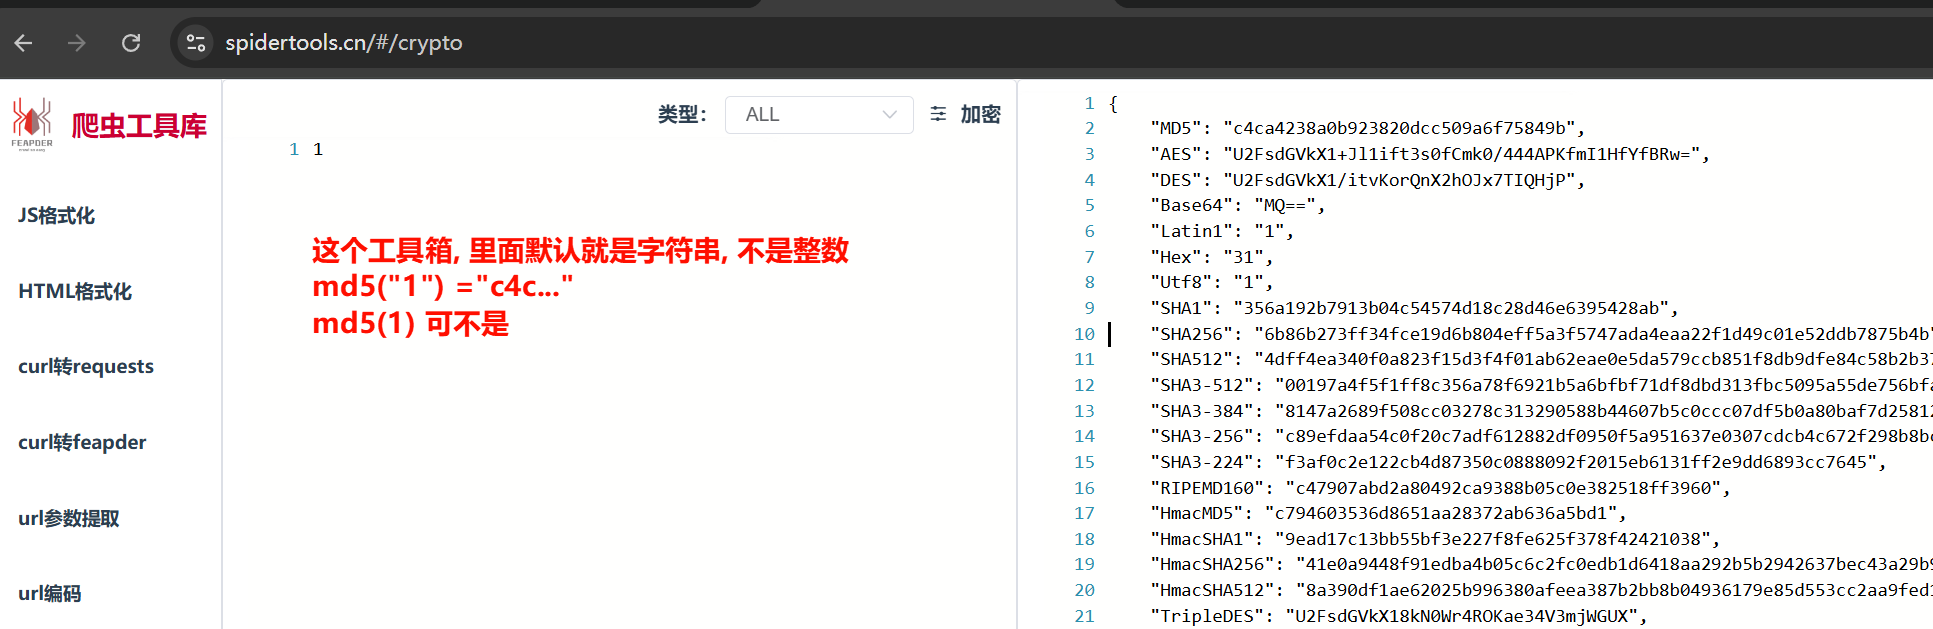Click the browser forward arrow

click(x=77, y=43)
